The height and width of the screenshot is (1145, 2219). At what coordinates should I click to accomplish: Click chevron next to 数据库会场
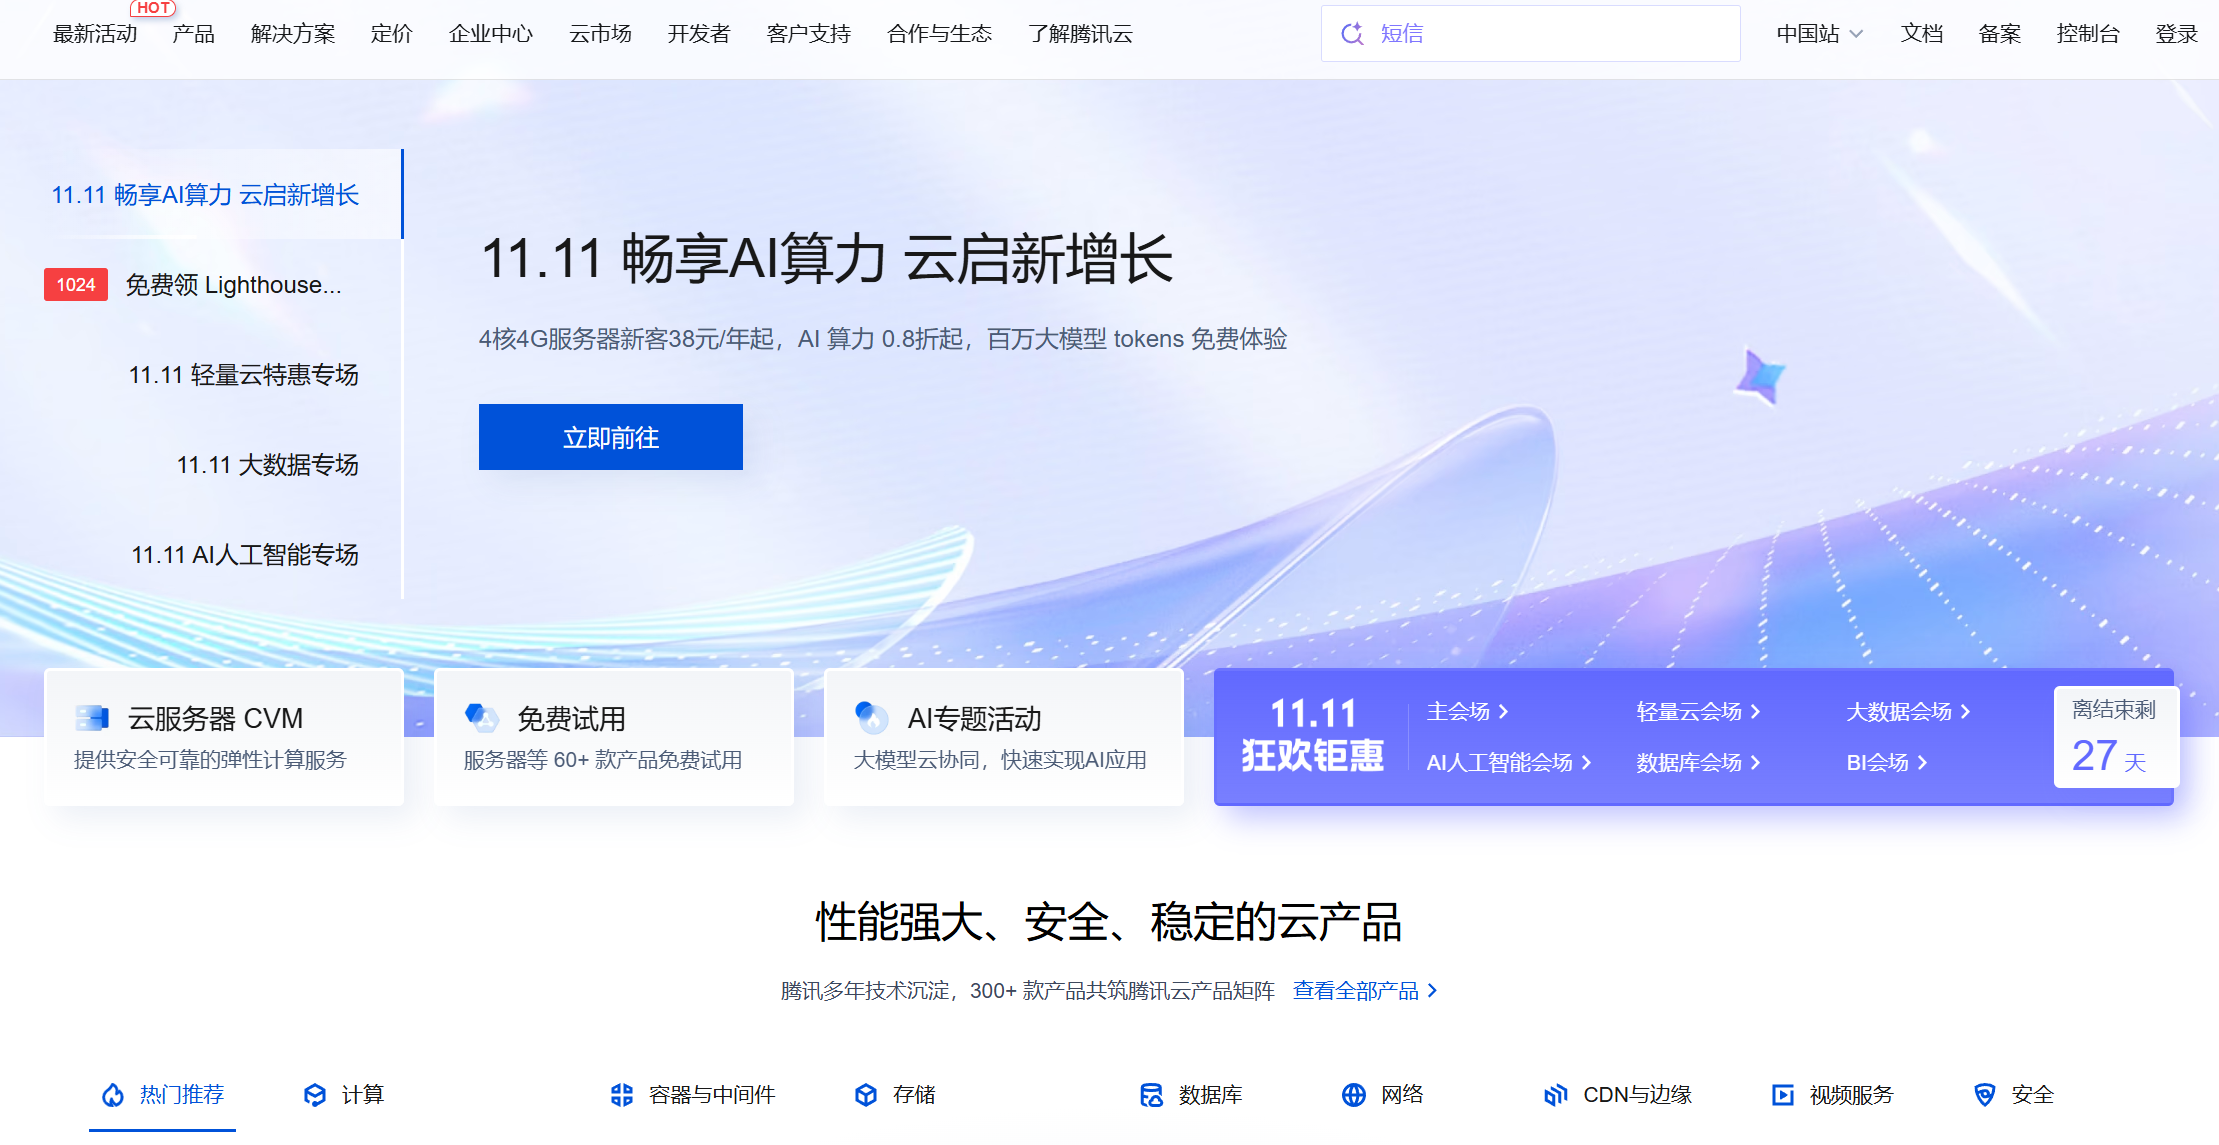[1755, 763]
